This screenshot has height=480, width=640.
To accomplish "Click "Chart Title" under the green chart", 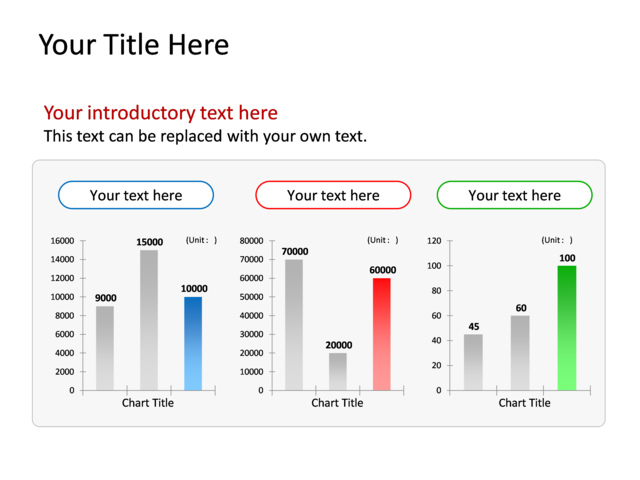I will [524, 403].
